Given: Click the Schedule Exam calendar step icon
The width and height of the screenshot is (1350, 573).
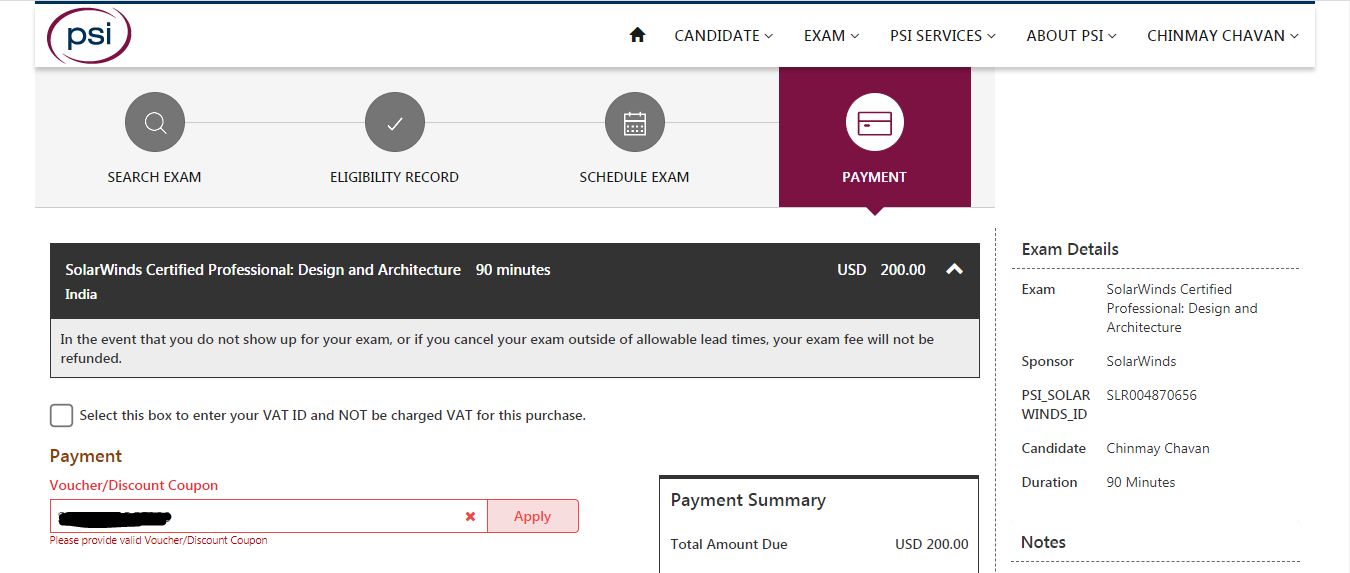Looking at the screenshot, I should (x=634, y=124).
